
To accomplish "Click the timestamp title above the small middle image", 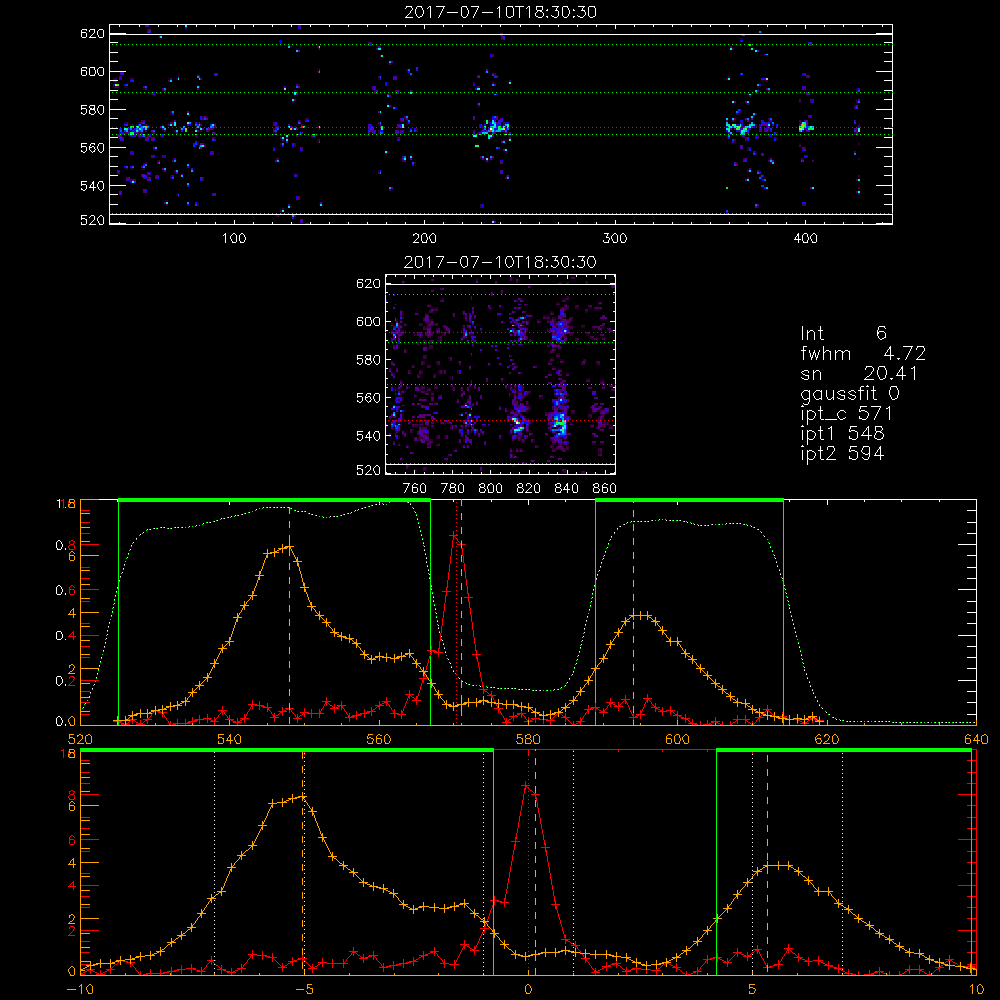I will tap(501, 262).
